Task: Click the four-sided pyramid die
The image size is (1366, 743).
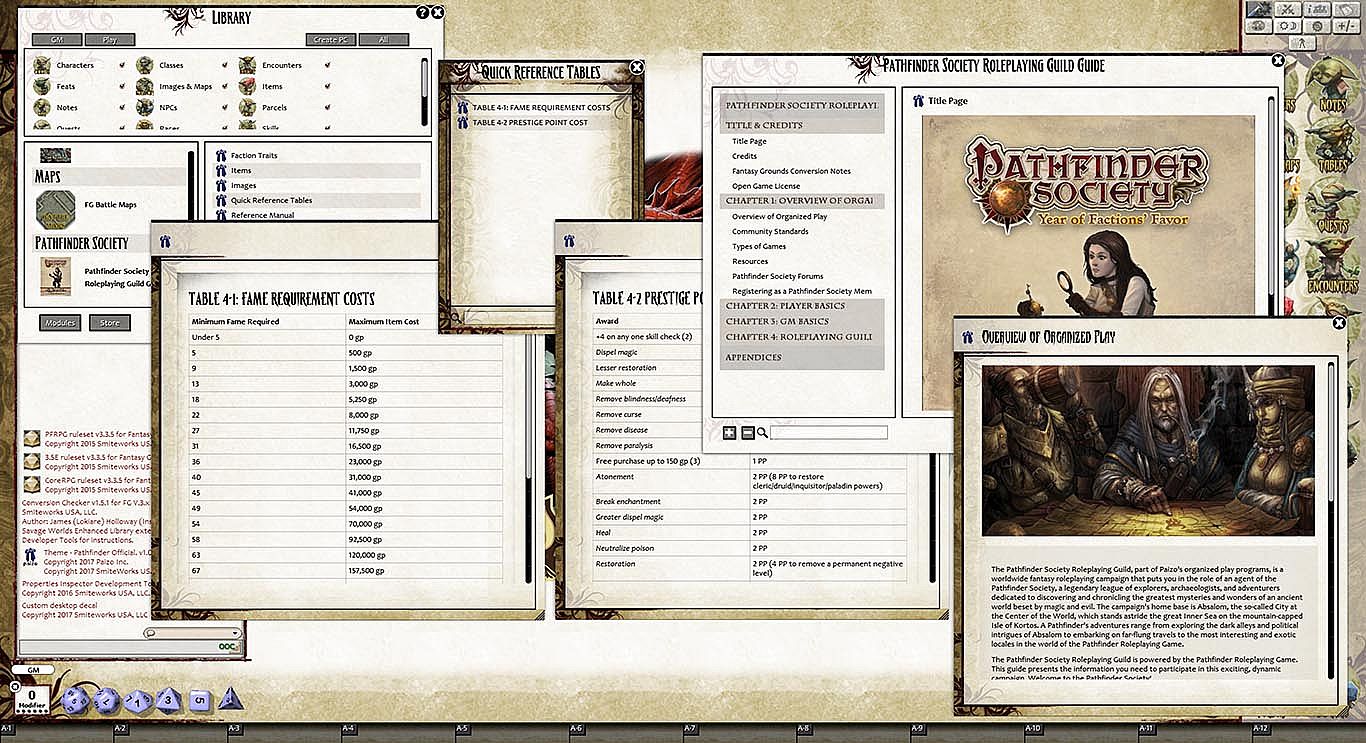Action: tap(230, 699)
